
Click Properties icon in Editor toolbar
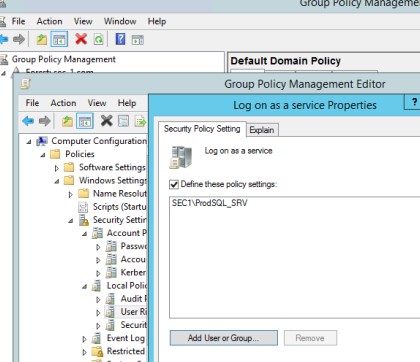click(124, 121)
